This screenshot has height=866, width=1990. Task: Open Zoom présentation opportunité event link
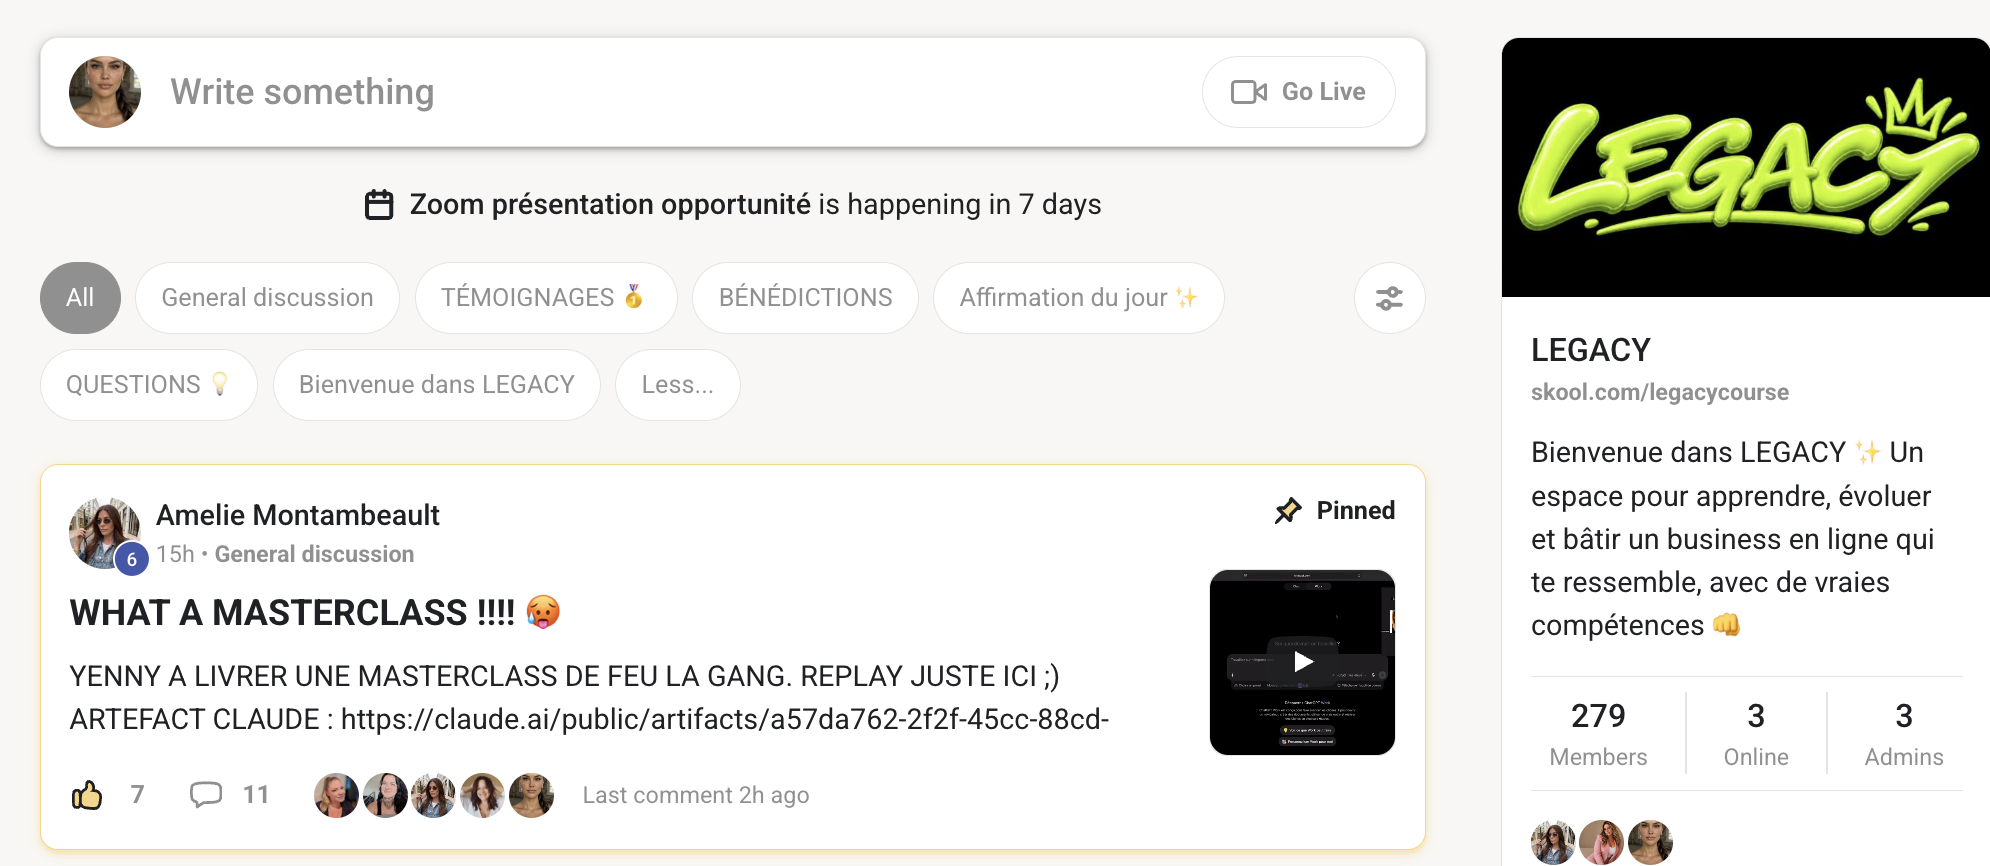coord(610,205)
